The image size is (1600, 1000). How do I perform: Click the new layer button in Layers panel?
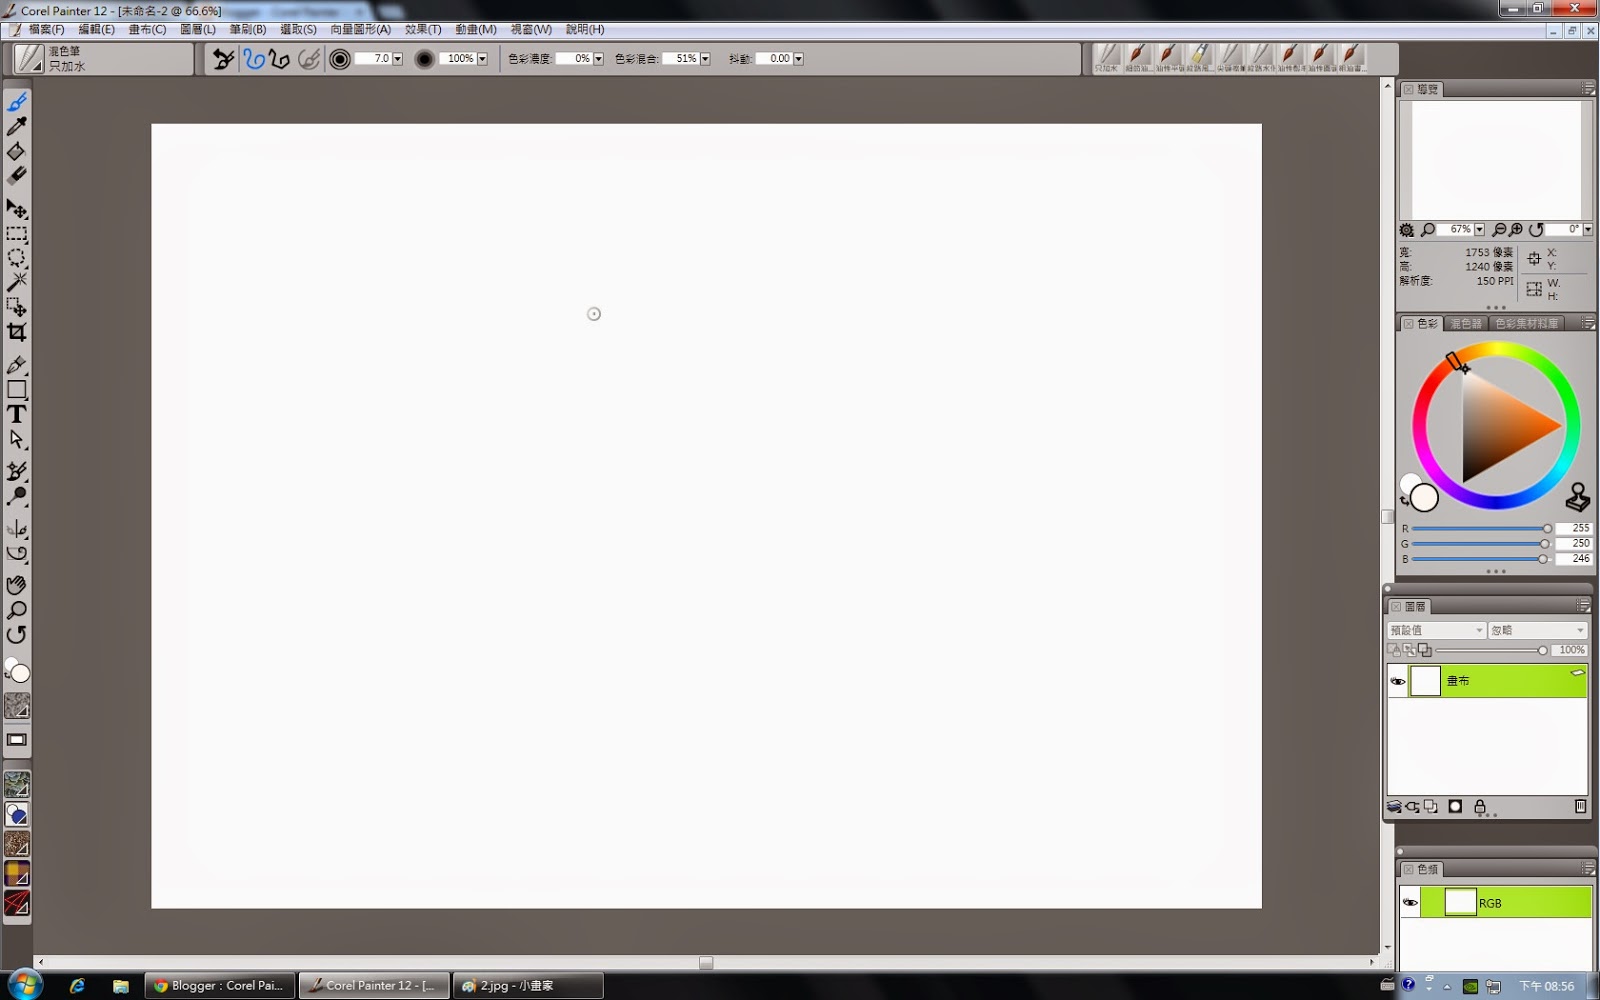pos(1432,806)
